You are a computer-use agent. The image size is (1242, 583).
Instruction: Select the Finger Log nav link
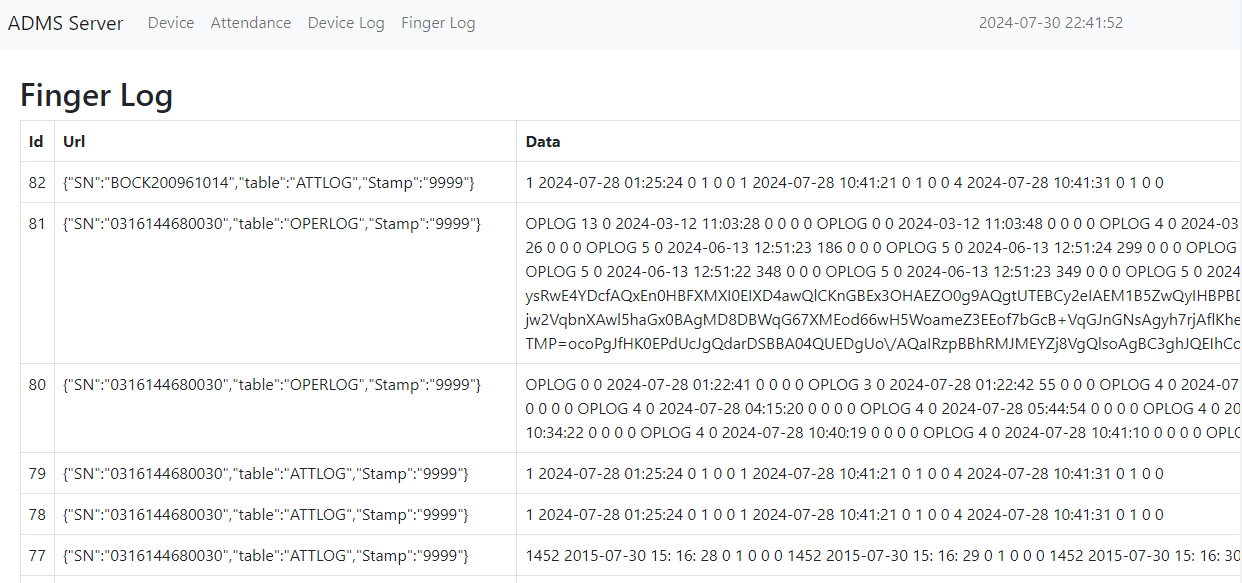[438, 23]
